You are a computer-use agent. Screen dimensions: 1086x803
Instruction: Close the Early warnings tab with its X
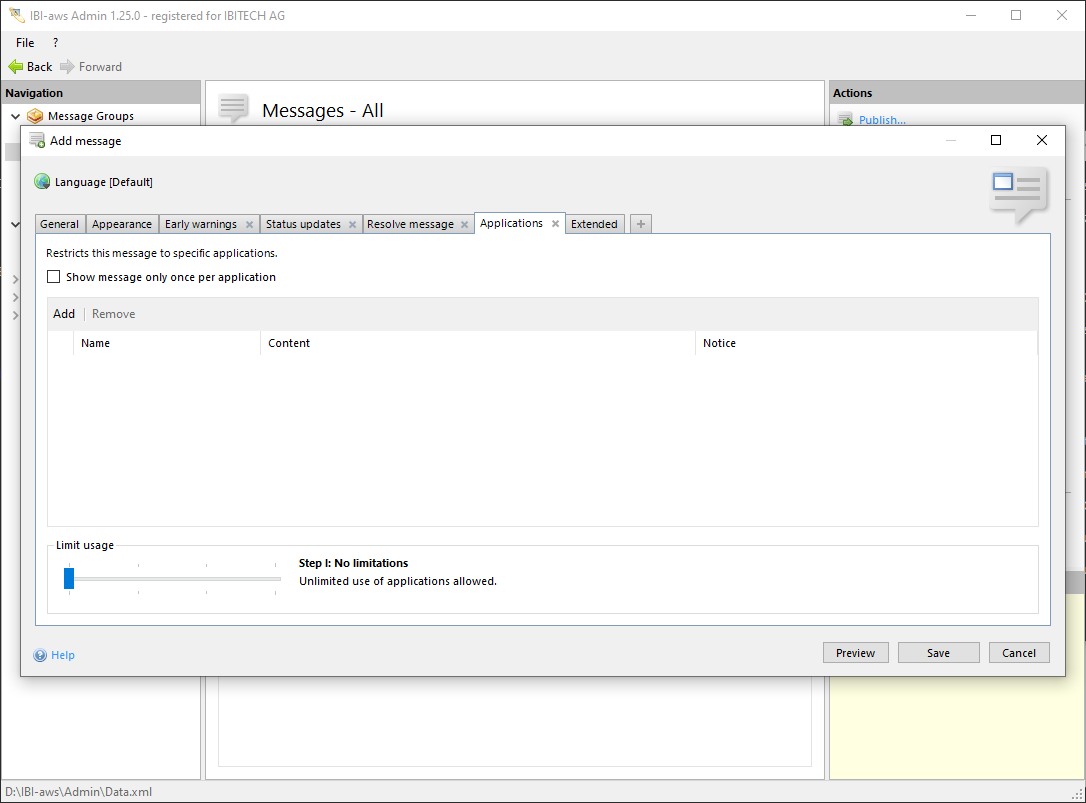[249, 225]
